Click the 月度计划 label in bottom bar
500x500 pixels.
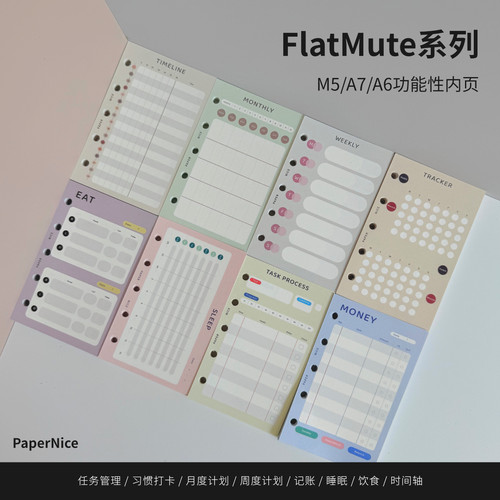tap(207, 481)
